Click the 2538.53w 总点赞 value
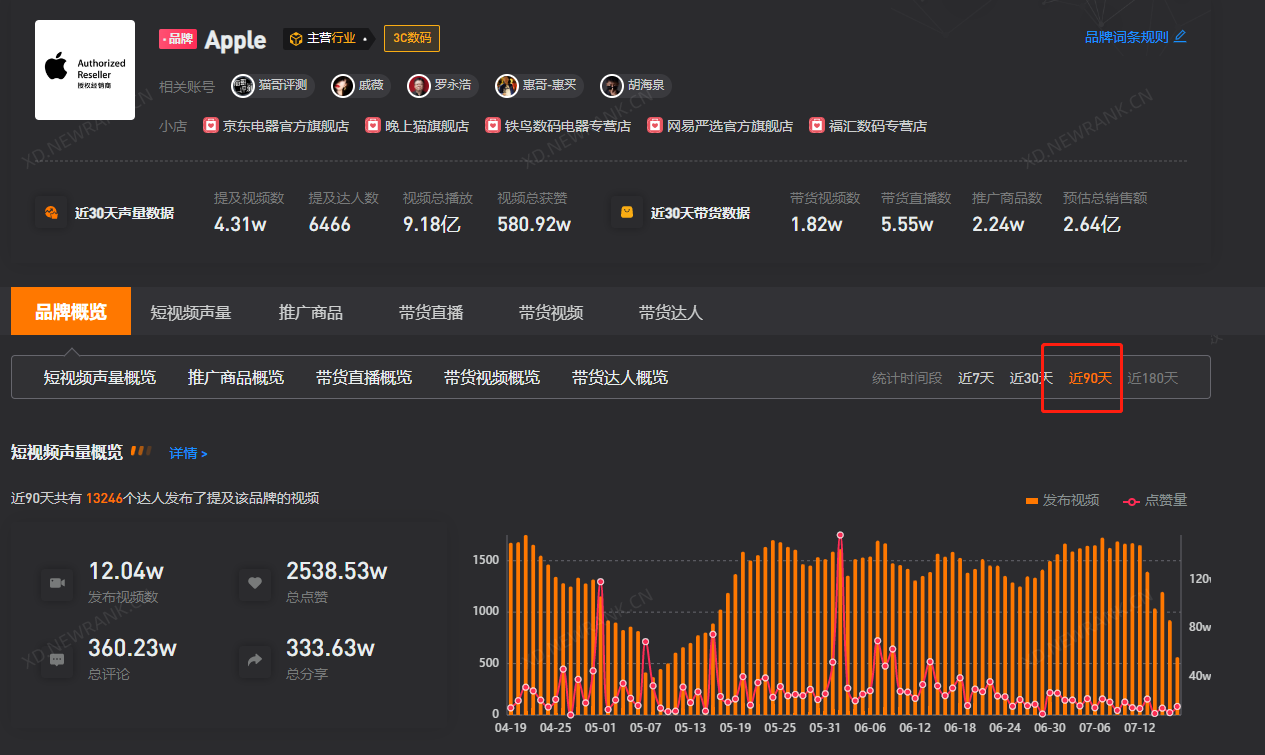Viewport: 1265px width, 755px height. (337, 571)
